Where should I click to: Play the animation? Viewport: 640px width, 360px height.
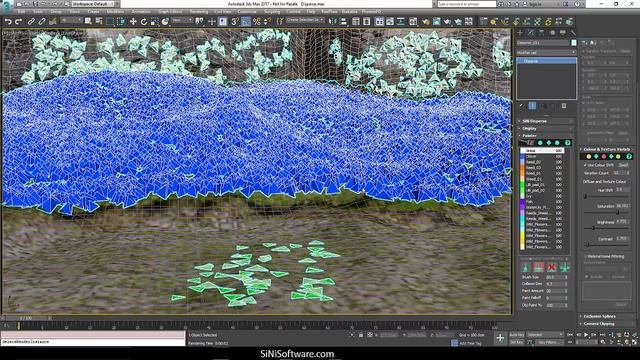(x=586, y=335)
